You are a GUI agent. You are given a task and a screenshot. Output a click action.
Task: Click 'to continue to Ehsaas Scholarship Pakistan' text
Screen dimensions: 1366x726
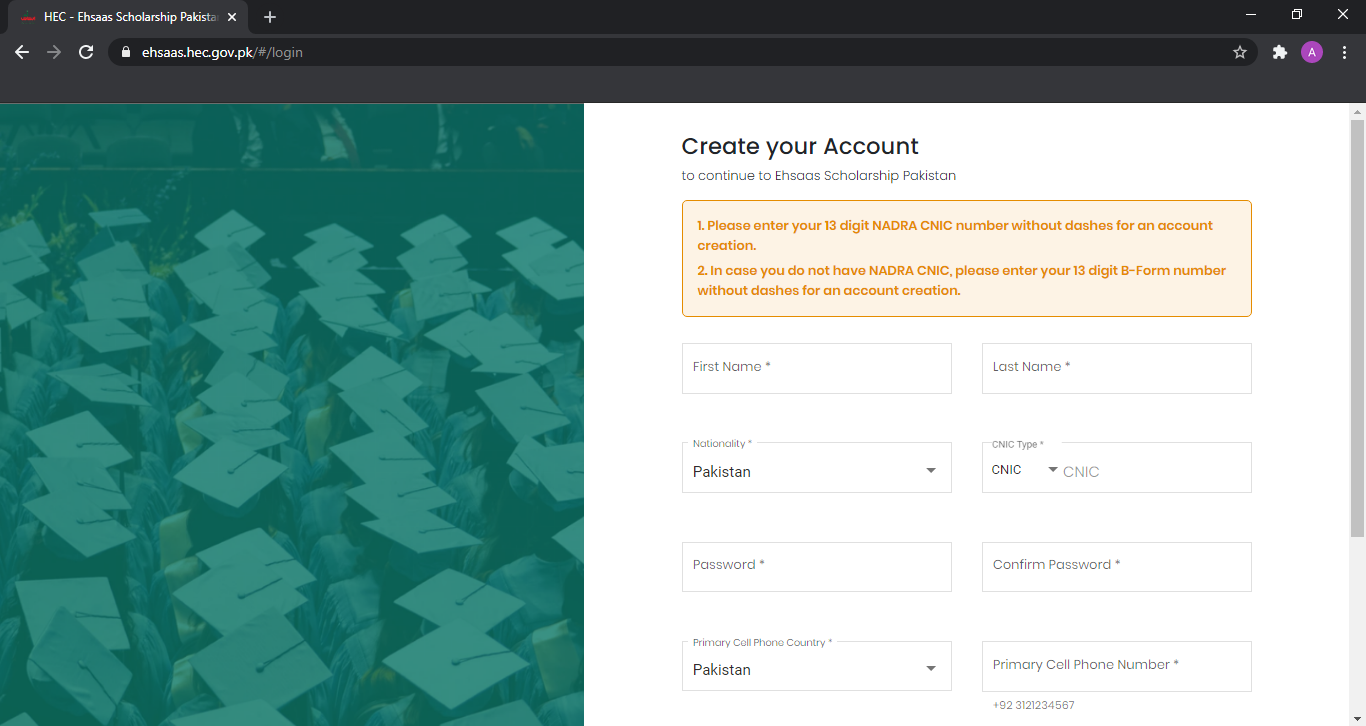[819, 176]
